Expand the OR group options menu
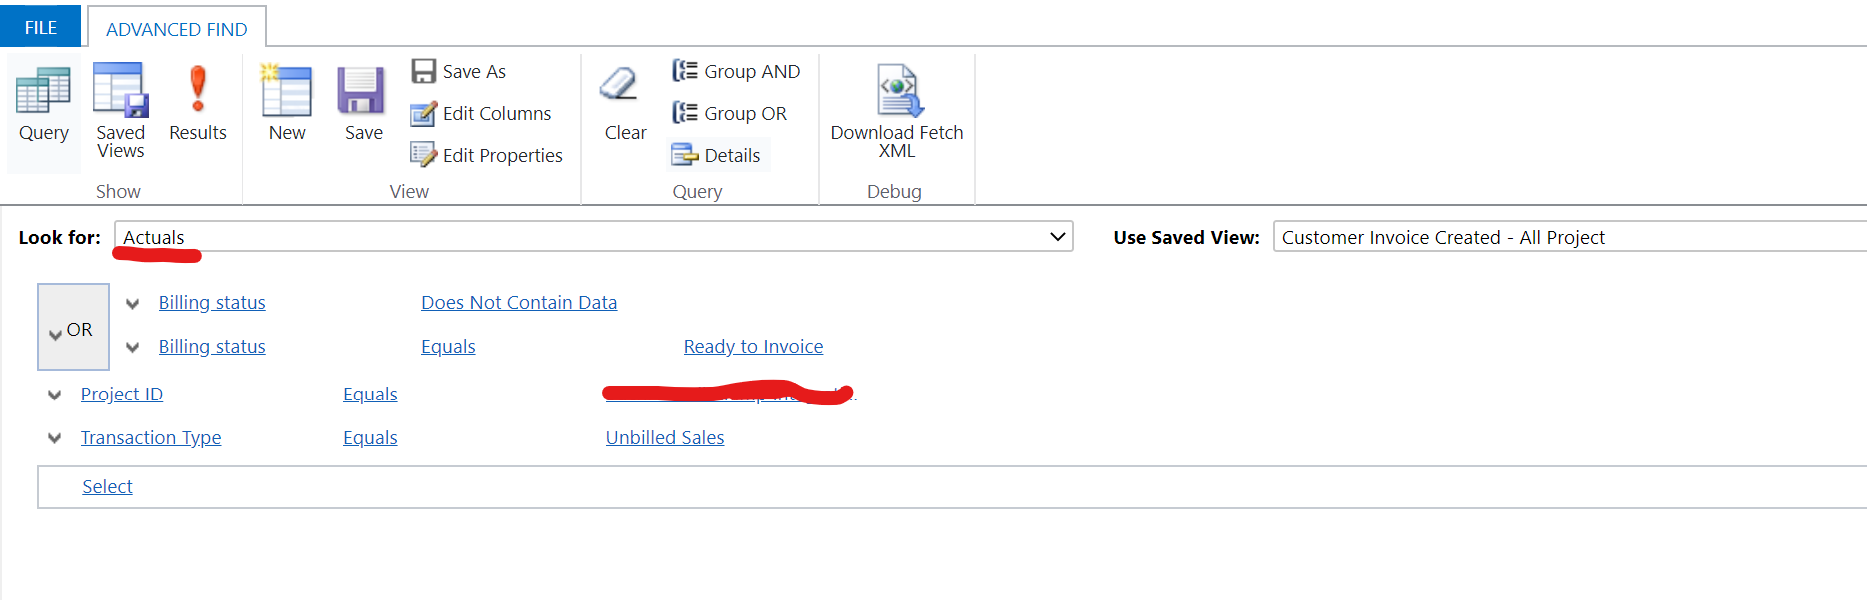This screenshot has width=1867, height=600. 73,327
